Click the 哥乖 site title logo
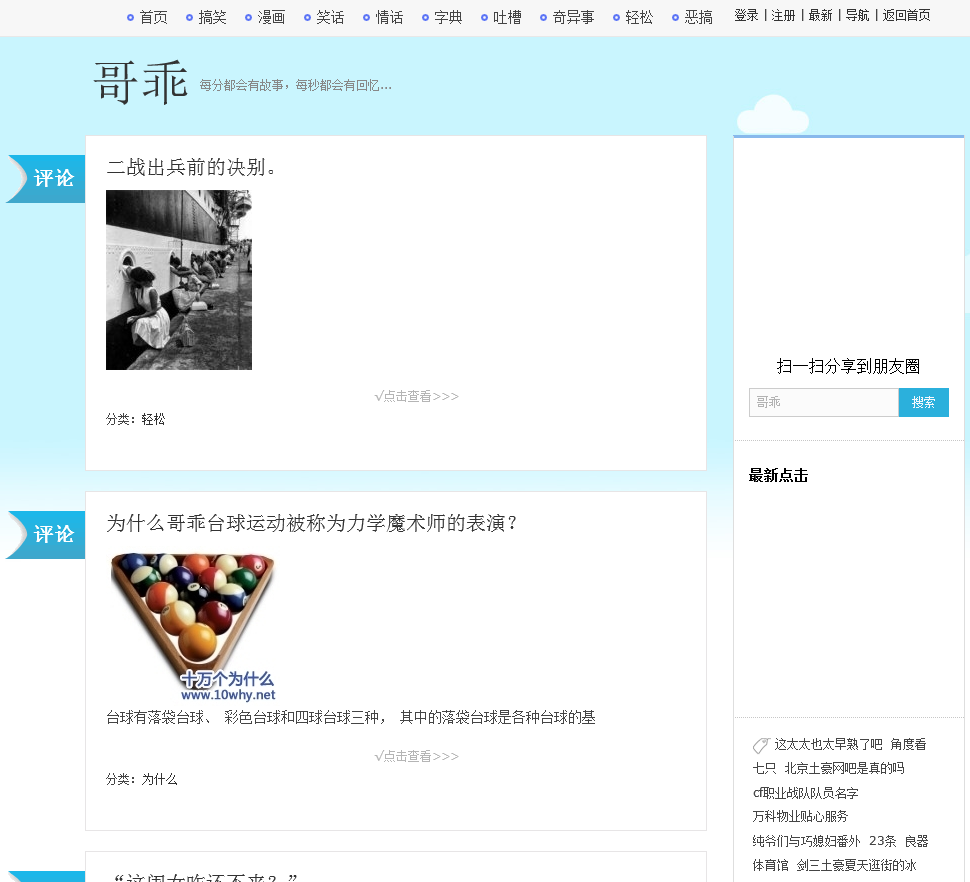The image size is (970, 882). click(x=140, y=82)
